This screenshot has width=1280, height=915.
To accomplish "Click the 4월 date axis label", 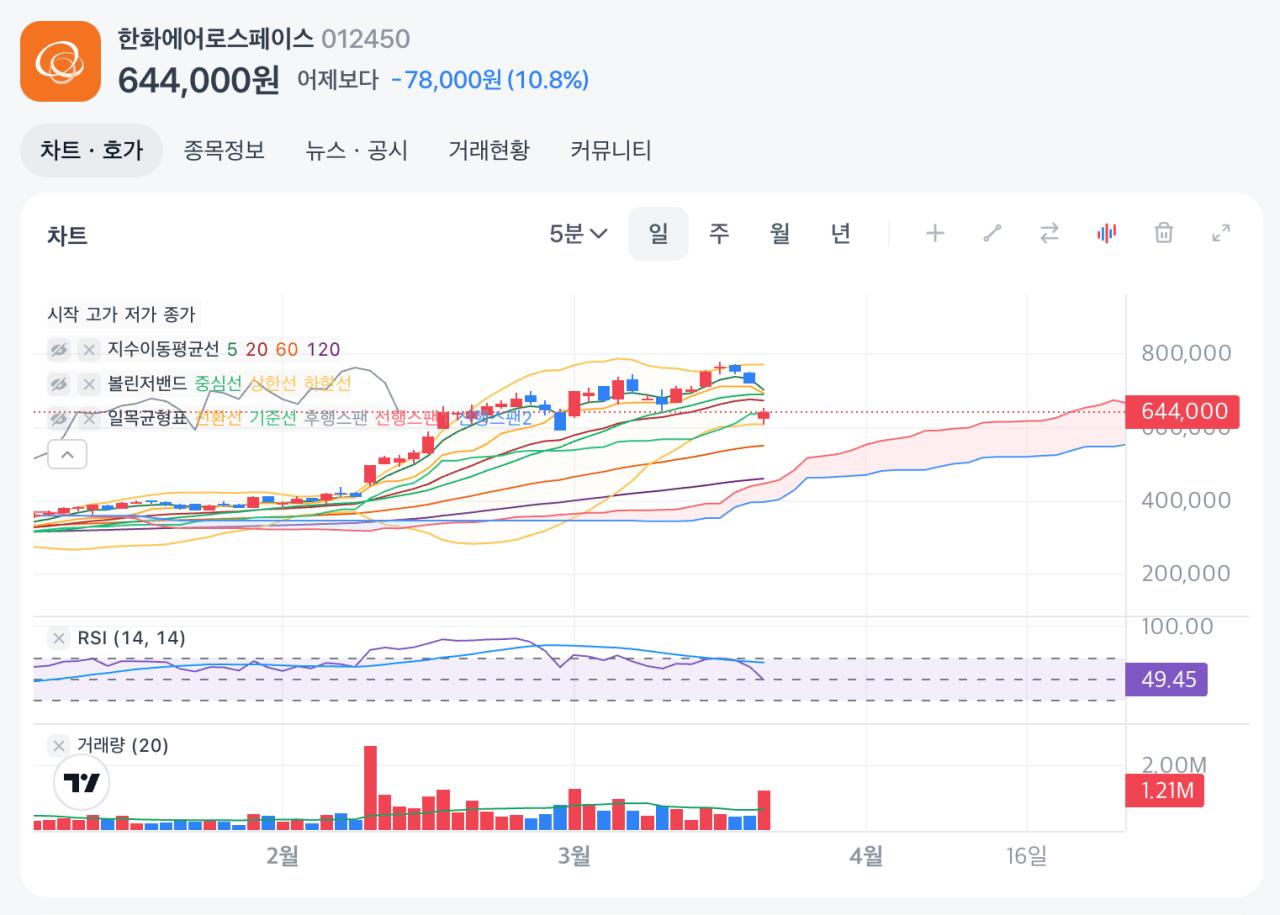I will 866,855.
